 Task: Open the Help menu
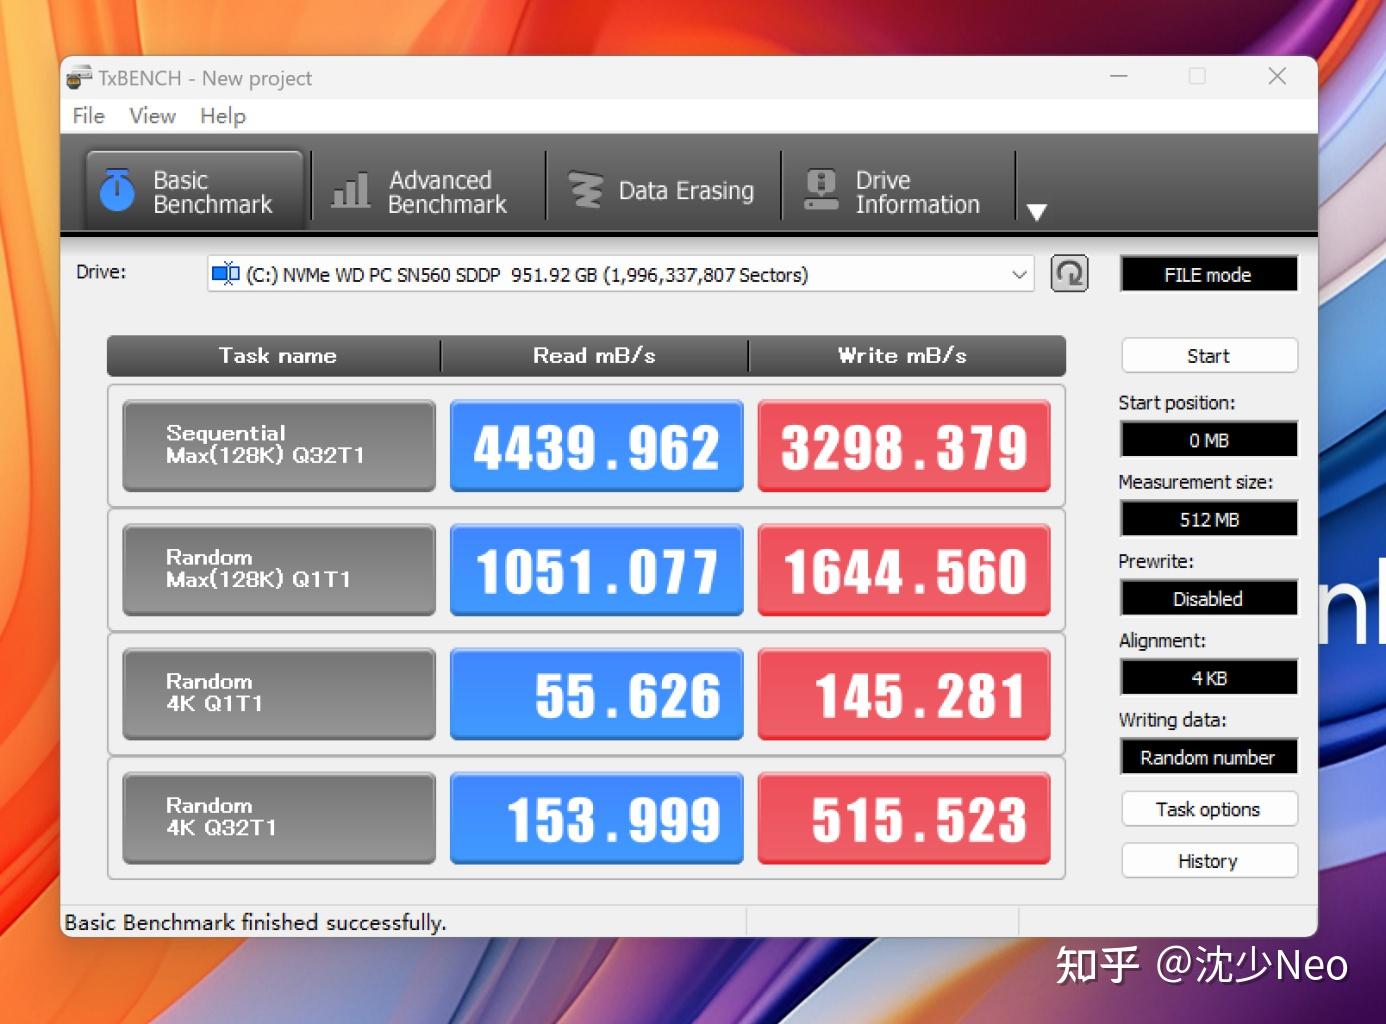[x=223, y=116]
